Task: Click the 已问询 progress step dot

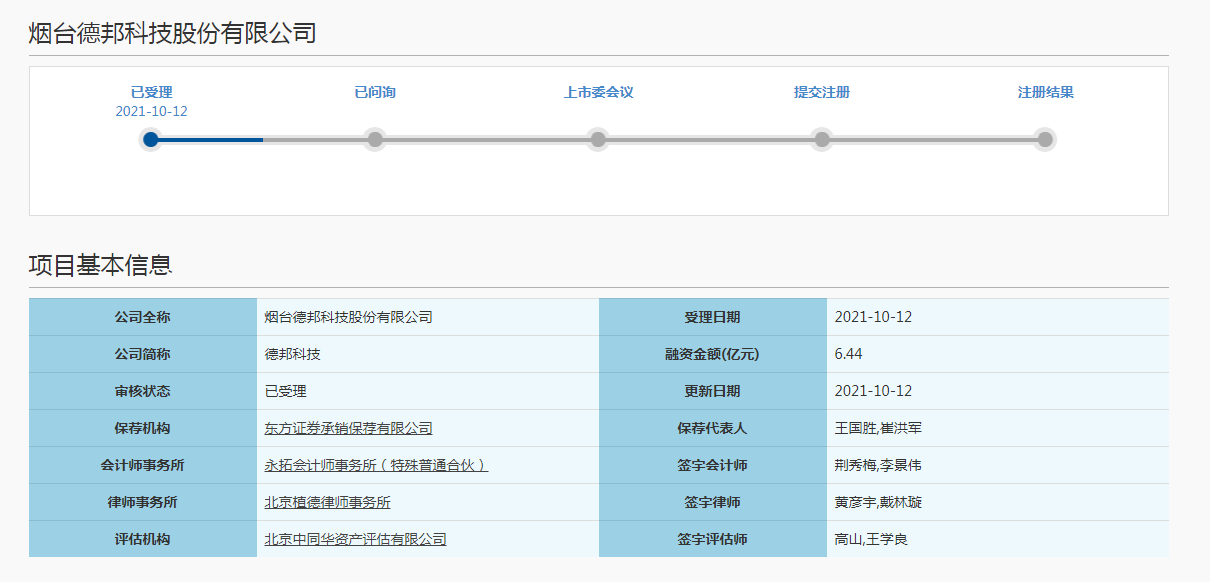Action: (x=375, y=139)
